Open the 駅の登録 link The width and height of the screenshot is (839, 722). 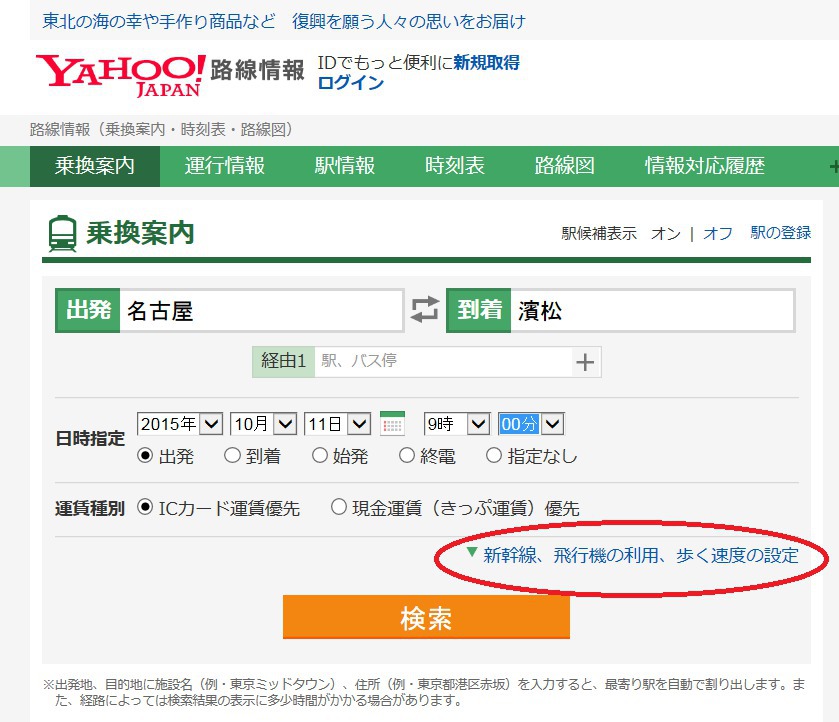pos(781,233)
